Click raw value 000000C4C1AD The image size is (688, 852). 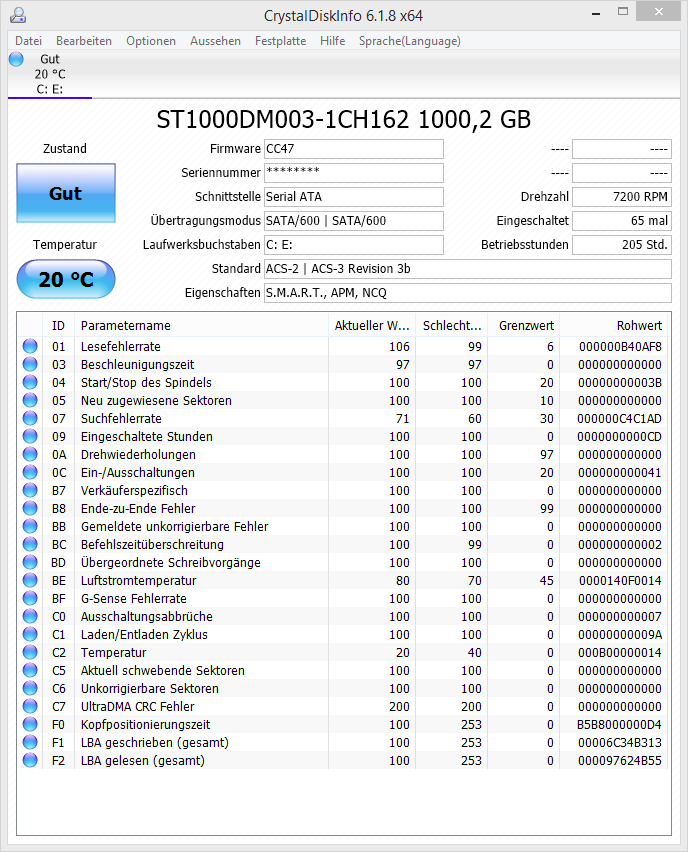coord(619,418)
